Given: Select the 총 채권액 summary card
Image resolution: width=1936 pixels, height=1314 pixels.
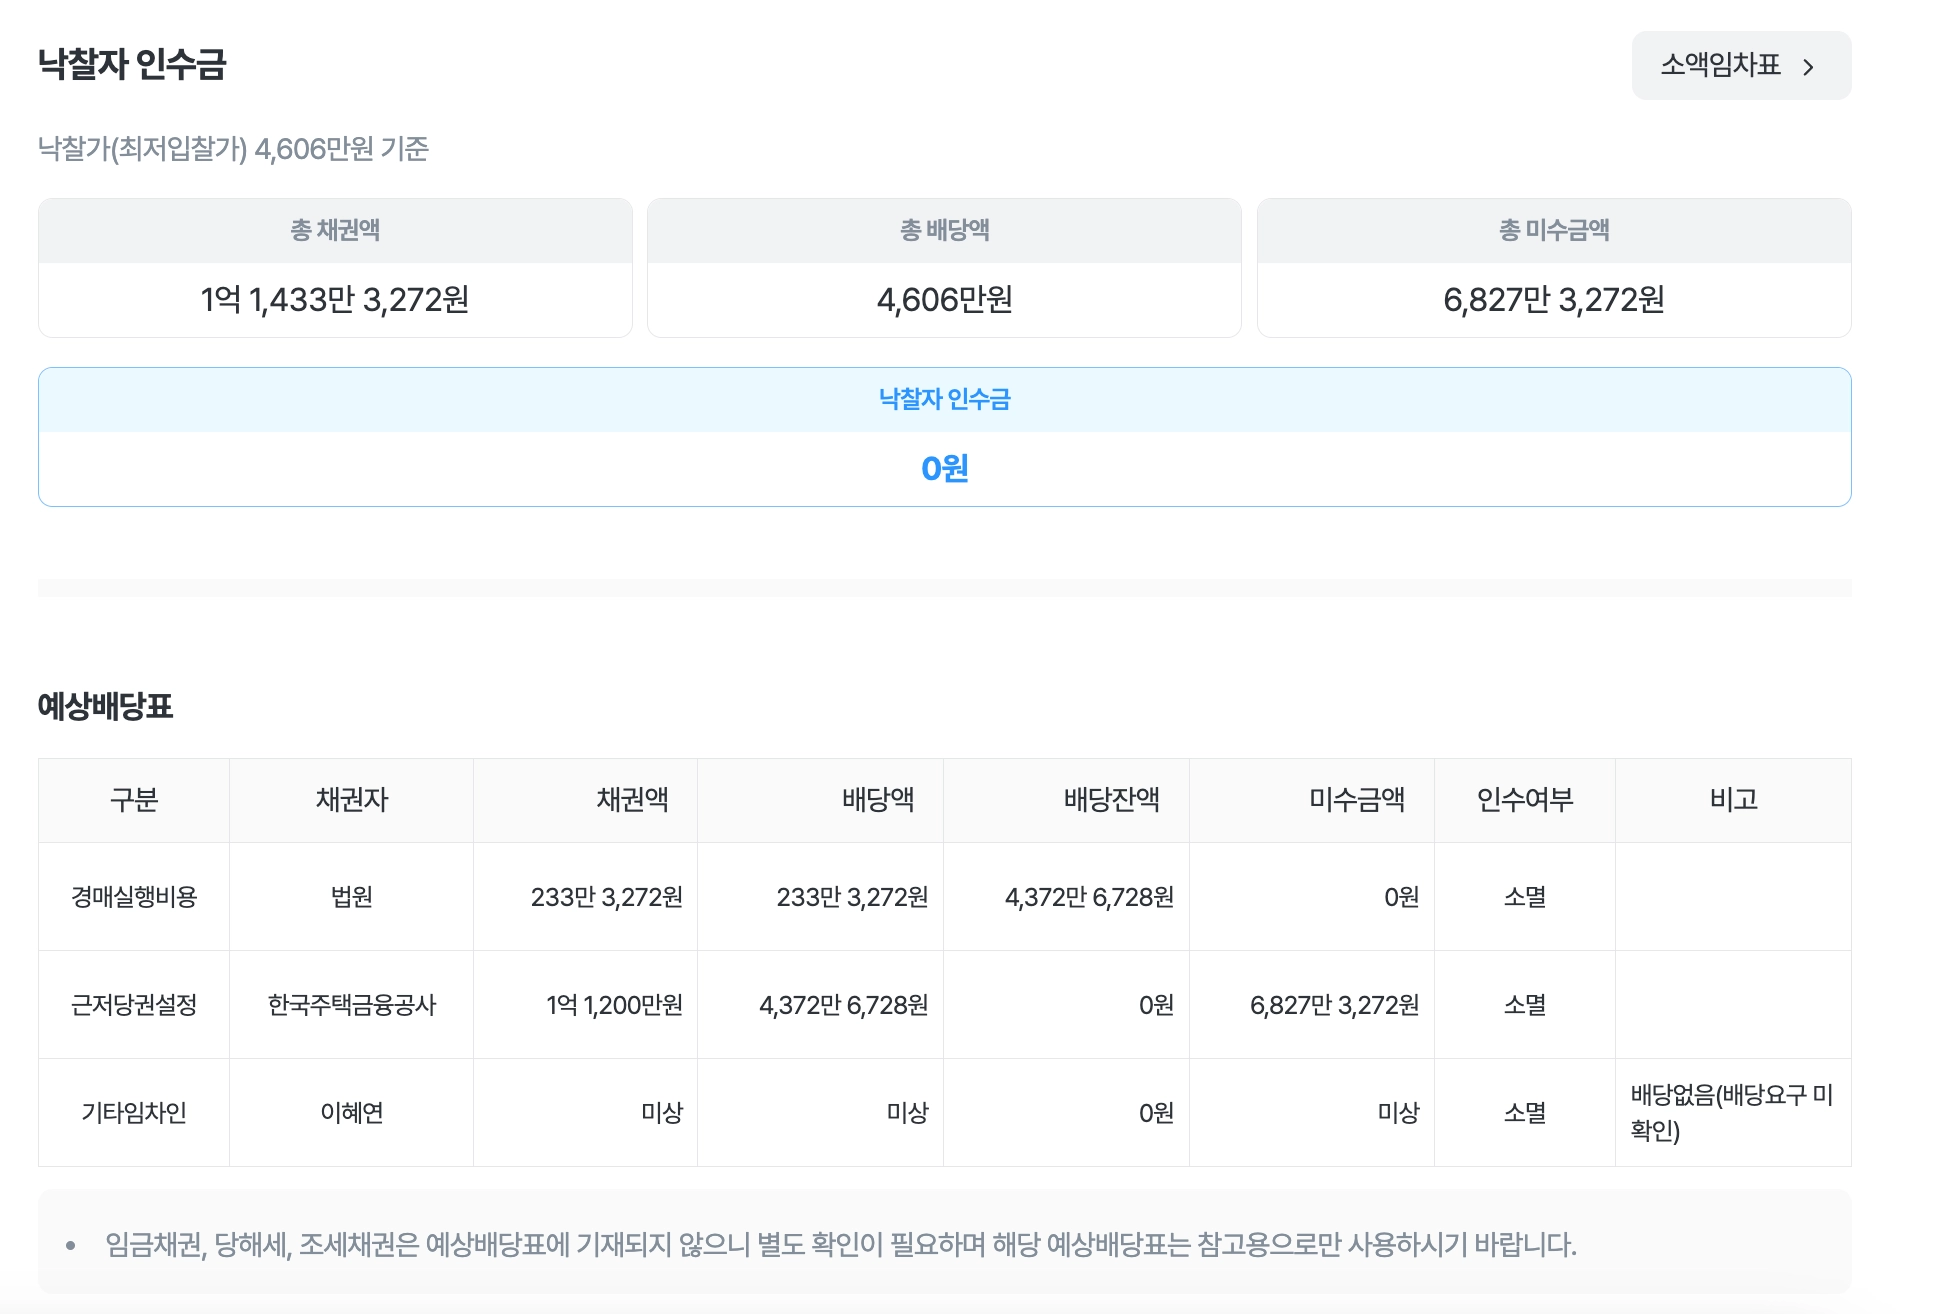Looking at the screenshot, I should pos(335,268).
